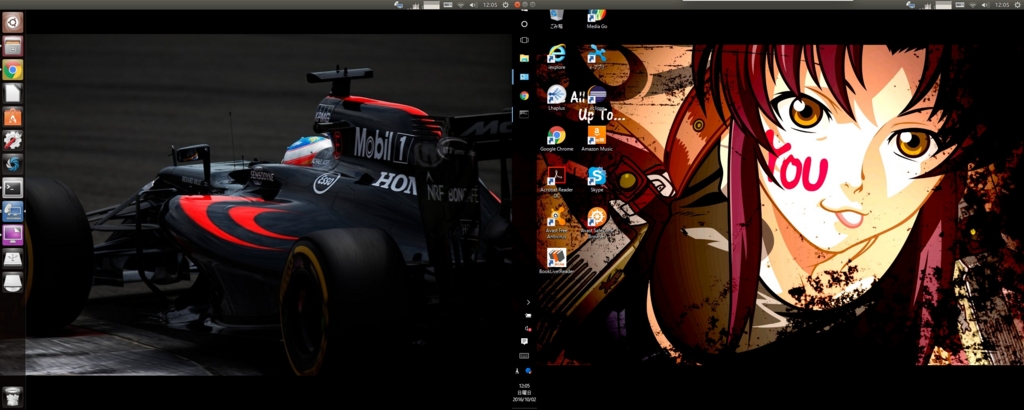
Task: Open volume indicator on left display's top panel
Action: pos(473,5)
